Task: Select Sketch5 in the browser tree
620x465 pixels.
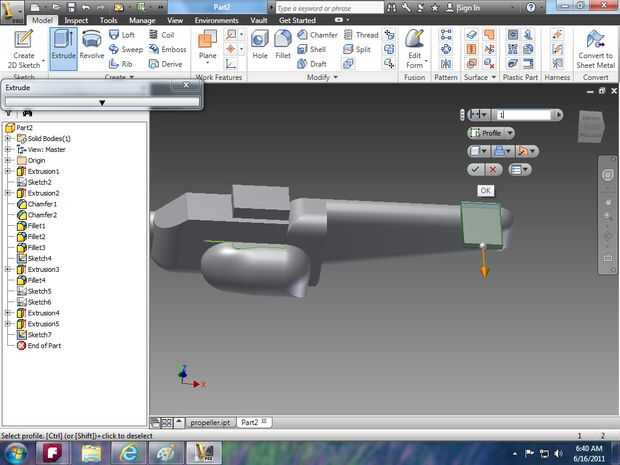Action: 40,291
